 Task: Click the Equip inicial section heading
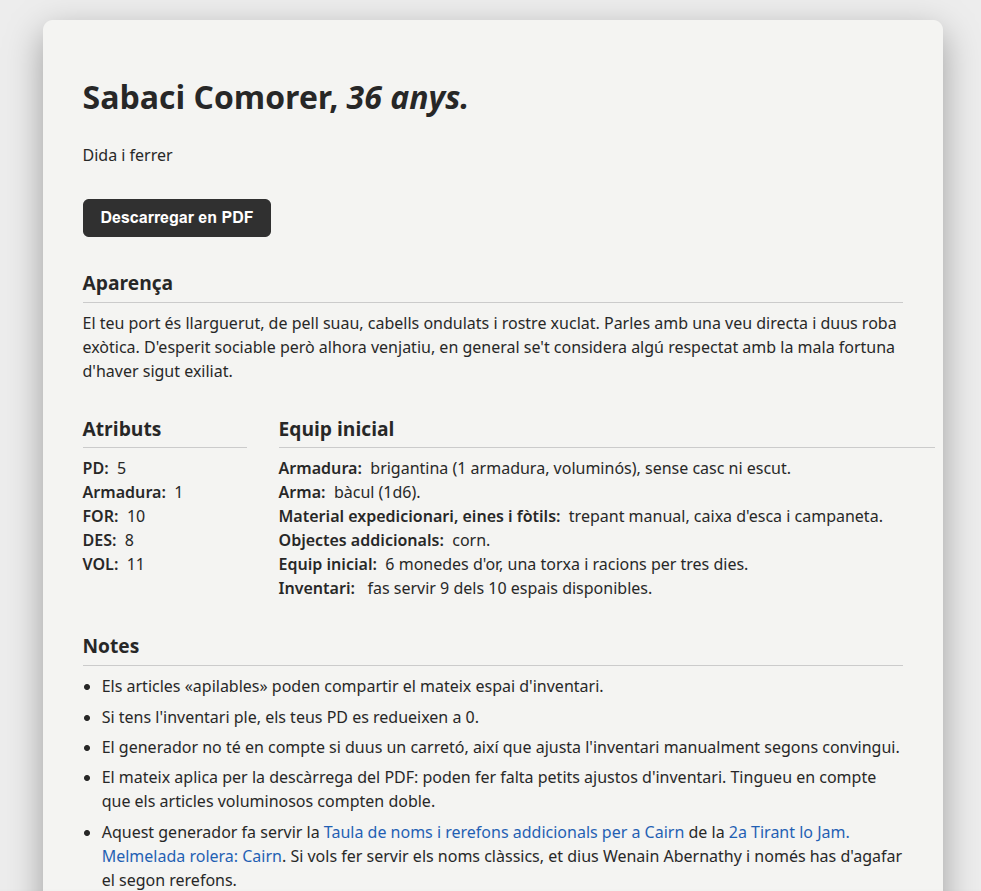336,429
